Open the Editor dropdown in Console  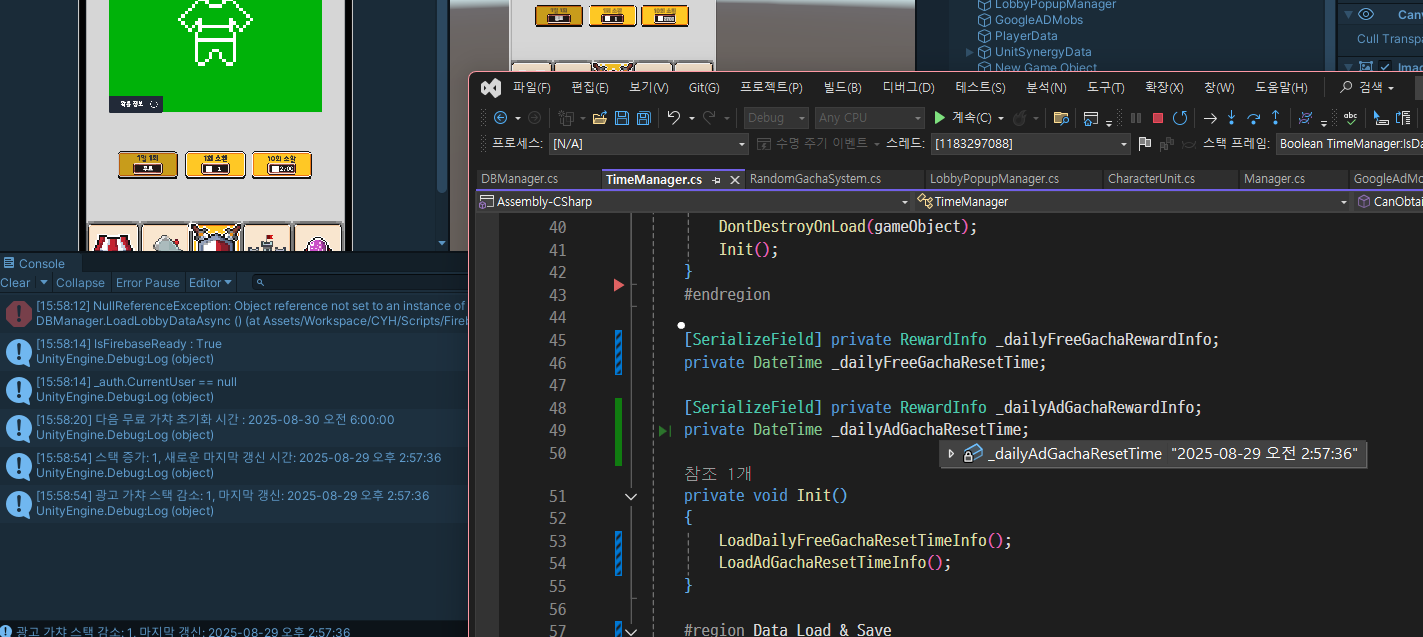point(211,283)
